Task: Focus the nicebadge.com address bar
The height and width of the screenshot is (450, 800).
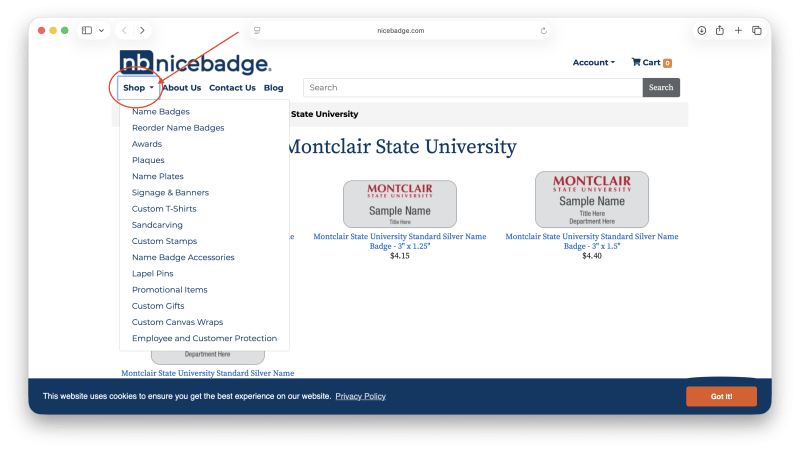Action: (401, 31)
